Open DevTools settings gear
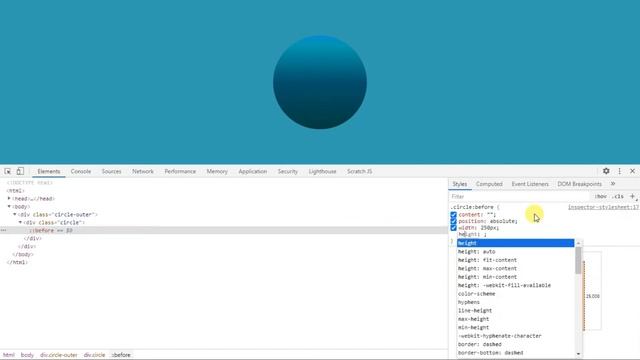640x360 pixels. click(x=606, y=171)
